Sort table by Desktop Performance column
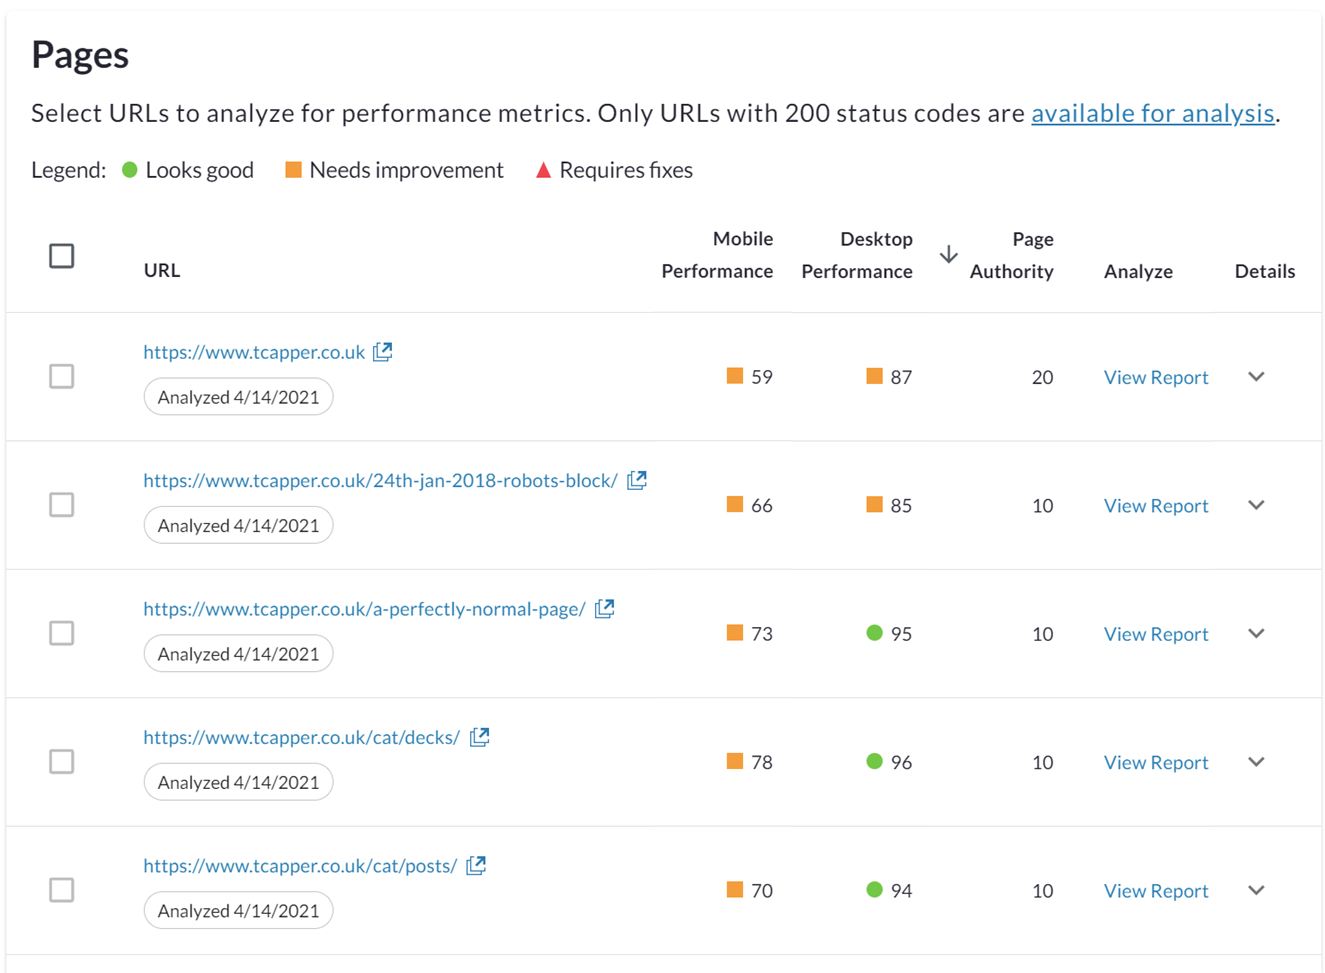 click(x=857, y=255)
